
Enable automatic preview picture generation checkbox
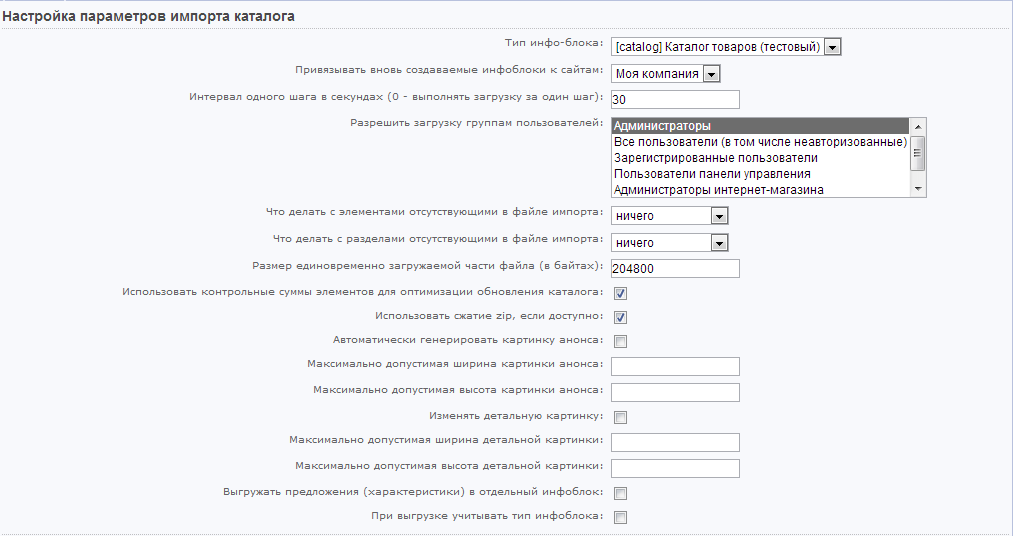click(620, 341)
